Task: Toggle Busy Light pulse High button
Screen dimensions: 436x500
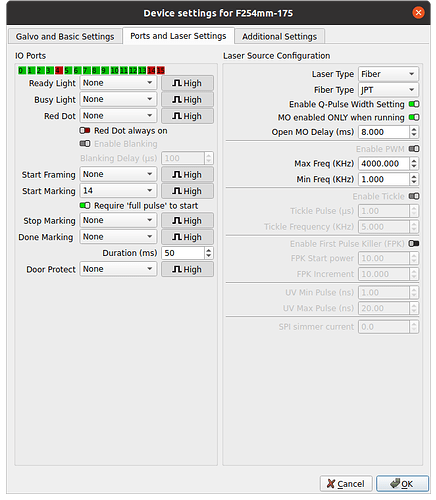Action: (x=187, y=100)
